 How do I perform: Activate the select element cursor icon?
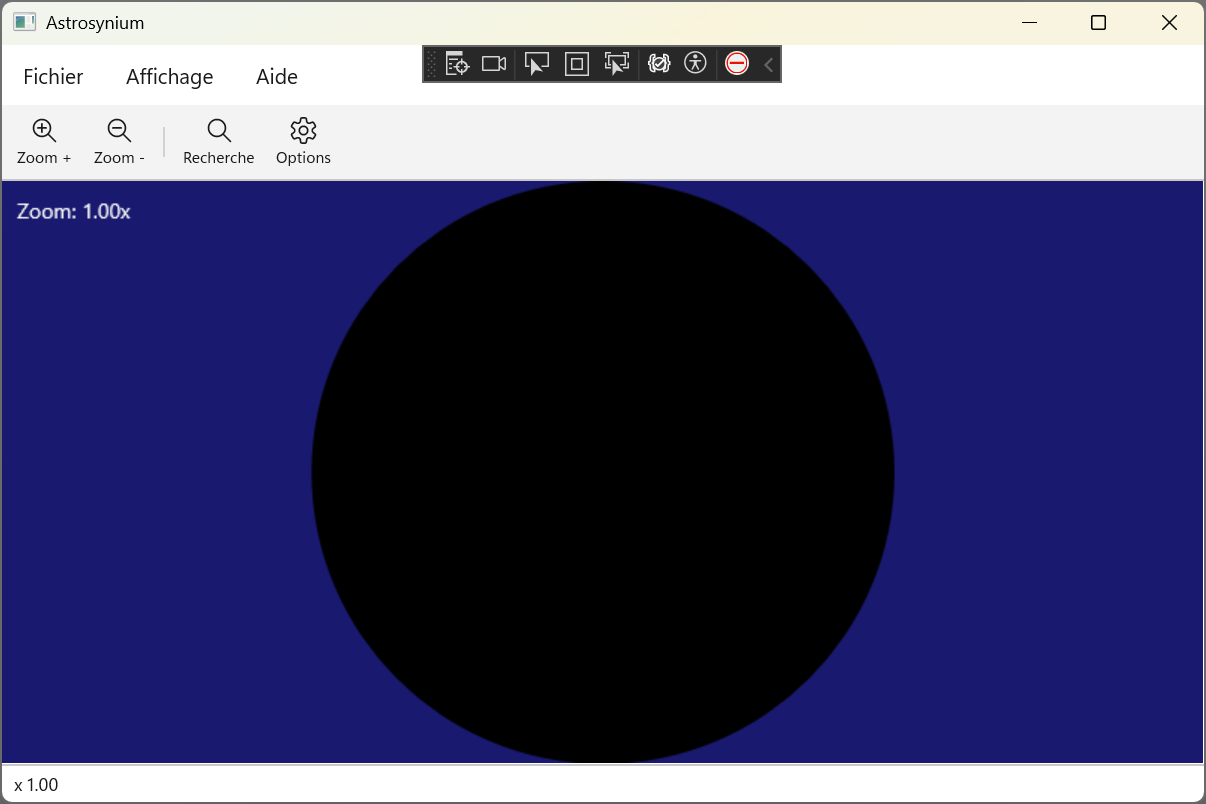point(537,64)
